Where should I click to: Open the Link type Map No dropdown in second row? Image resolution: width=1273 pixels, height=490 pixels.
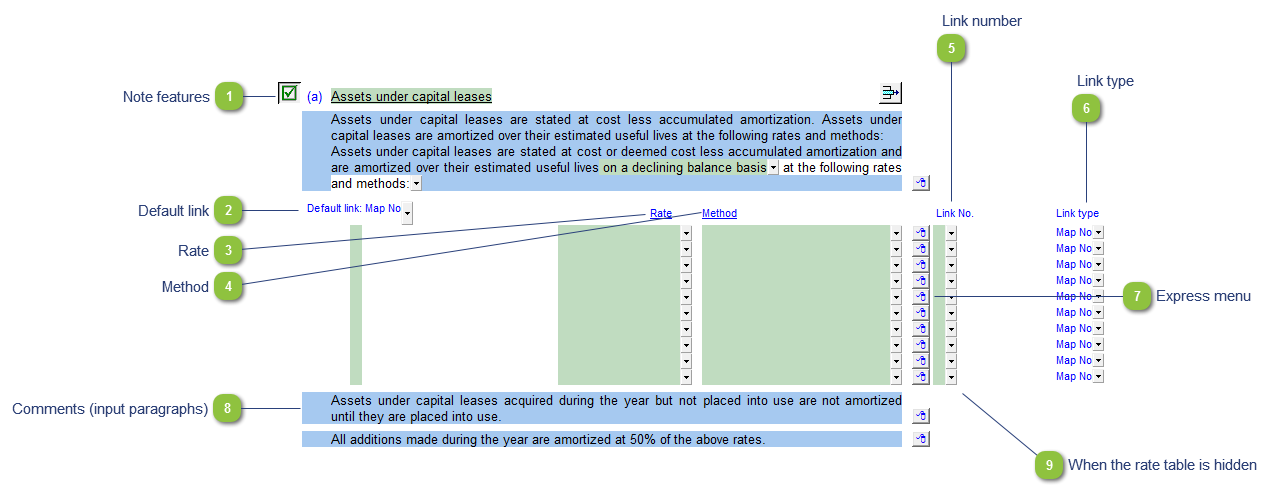[1098, 249]
